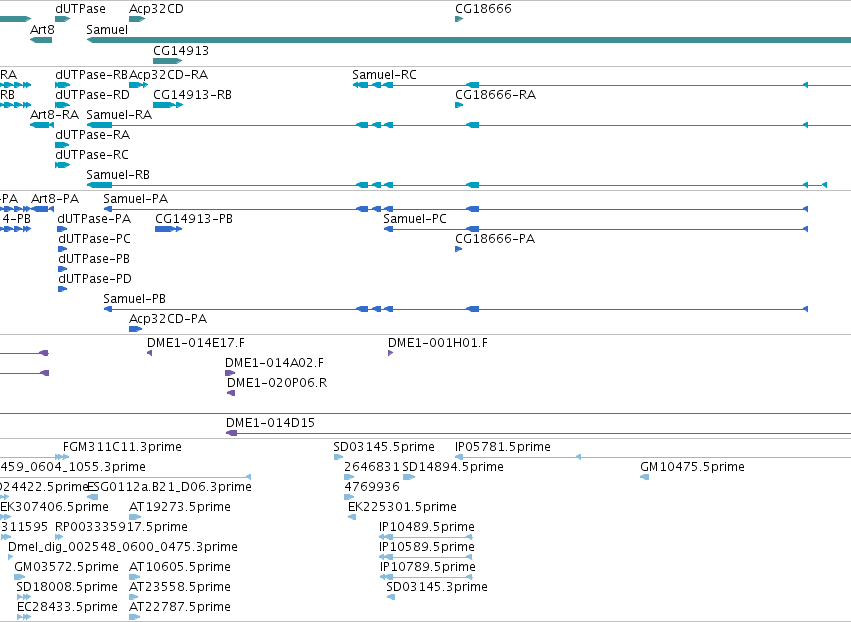Select the dUTPase-PC protein label

tap(94, 239)
